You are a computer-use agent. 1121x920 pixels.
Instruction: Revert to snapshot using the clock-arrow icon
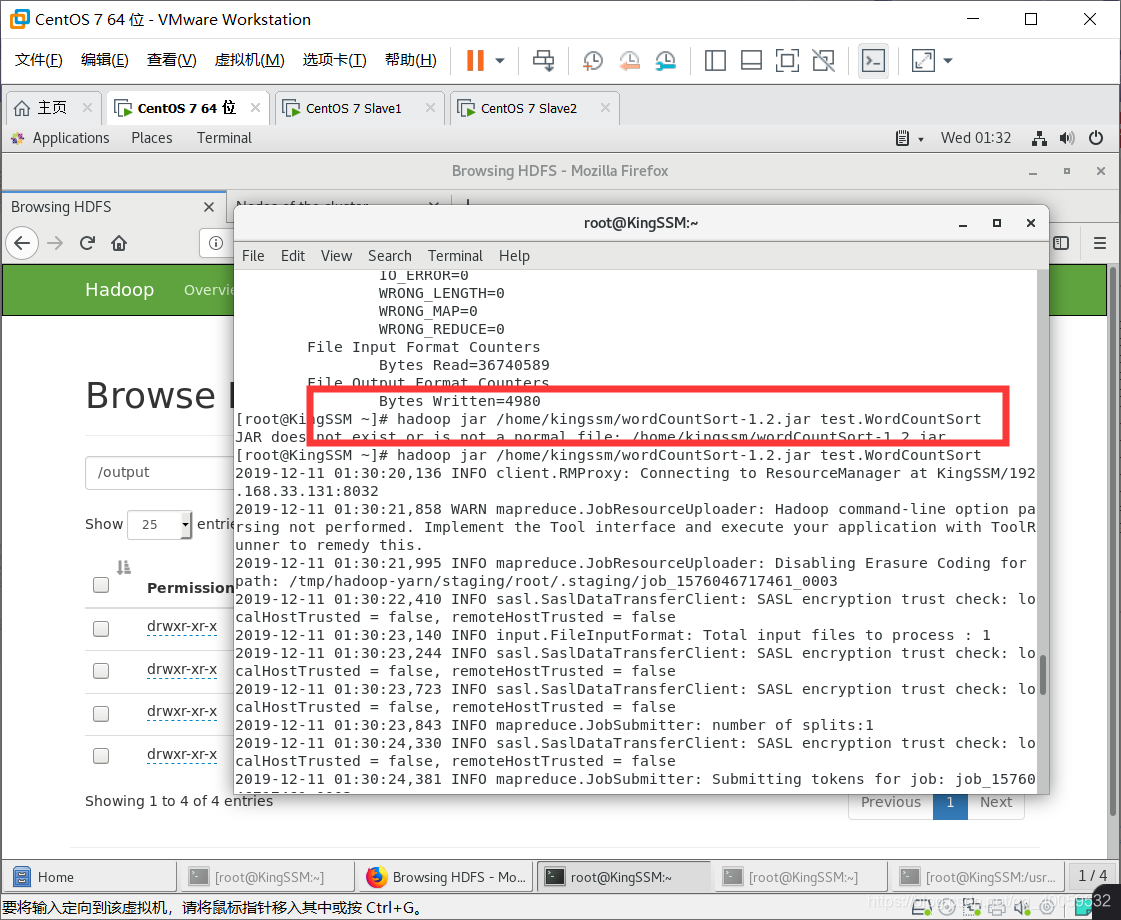click(629, 61)
